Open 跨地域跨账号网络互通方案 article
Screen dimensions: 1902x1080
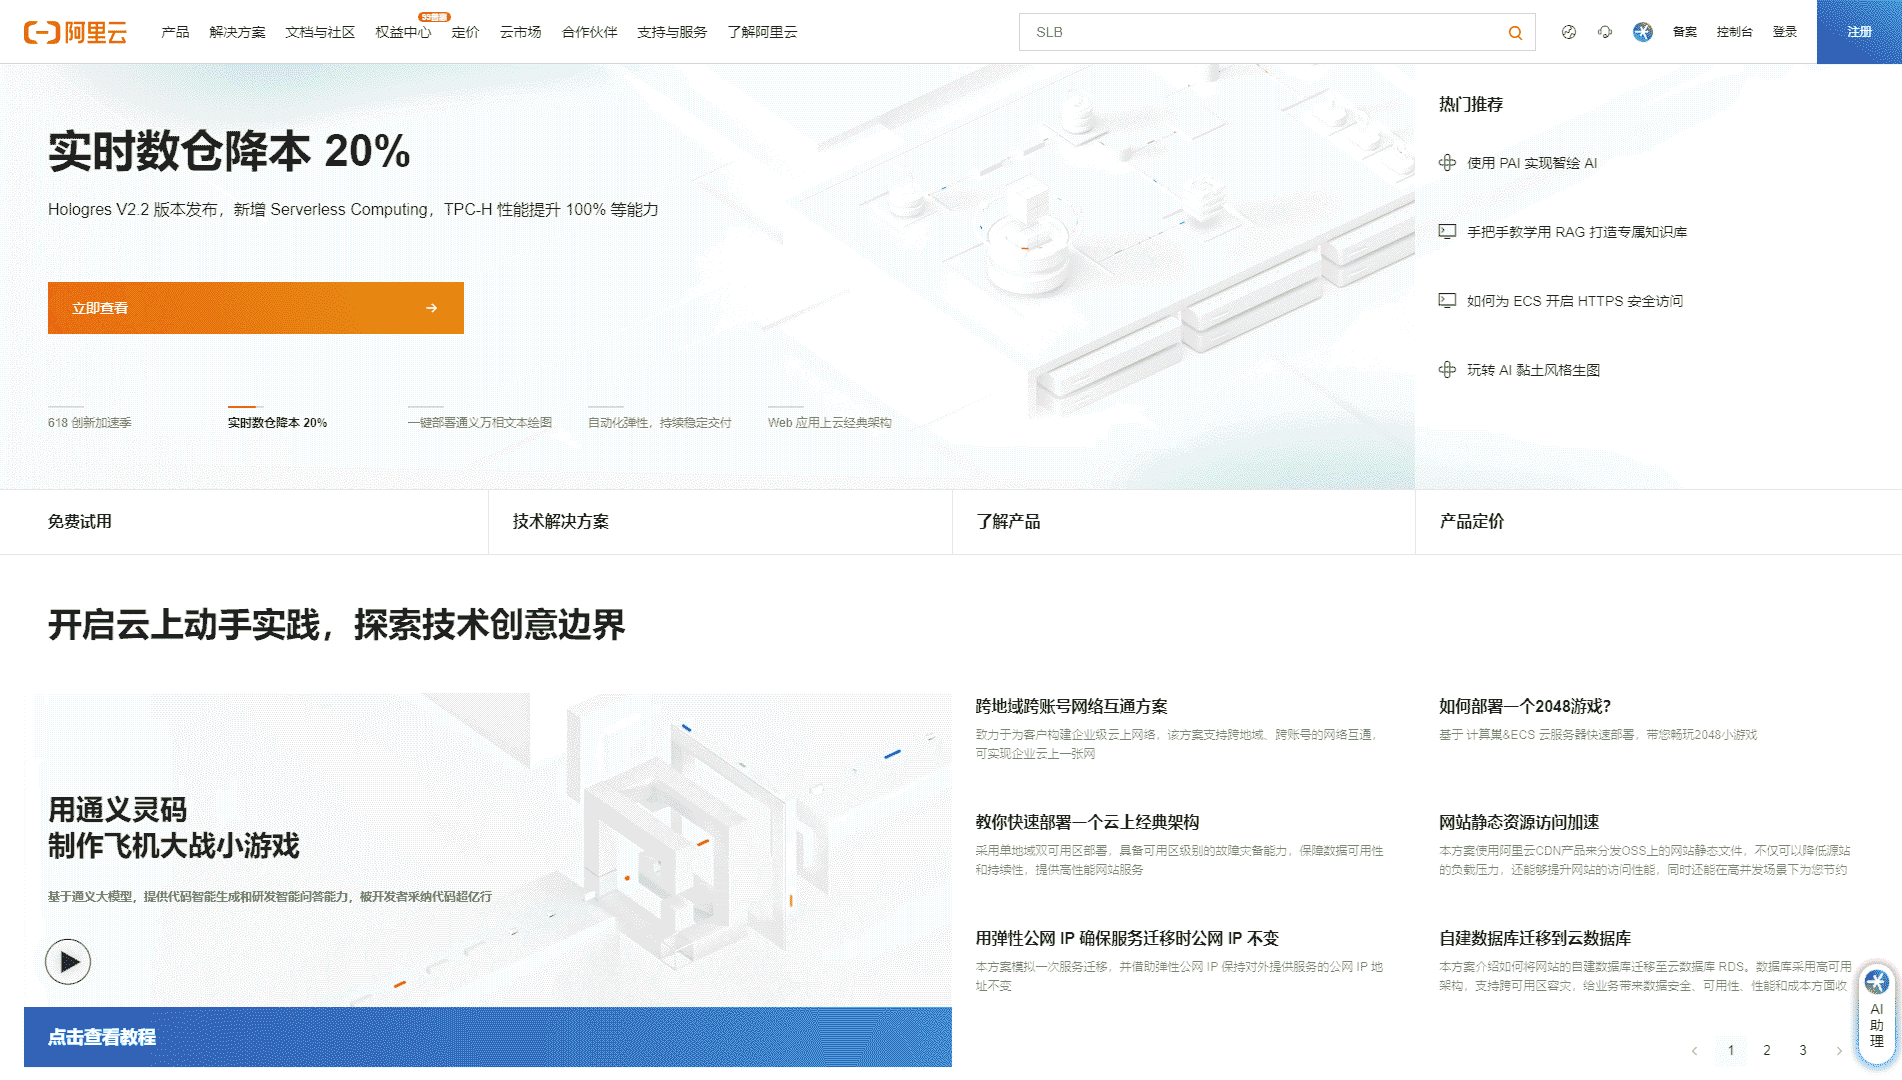click(x=1072, y=707)
